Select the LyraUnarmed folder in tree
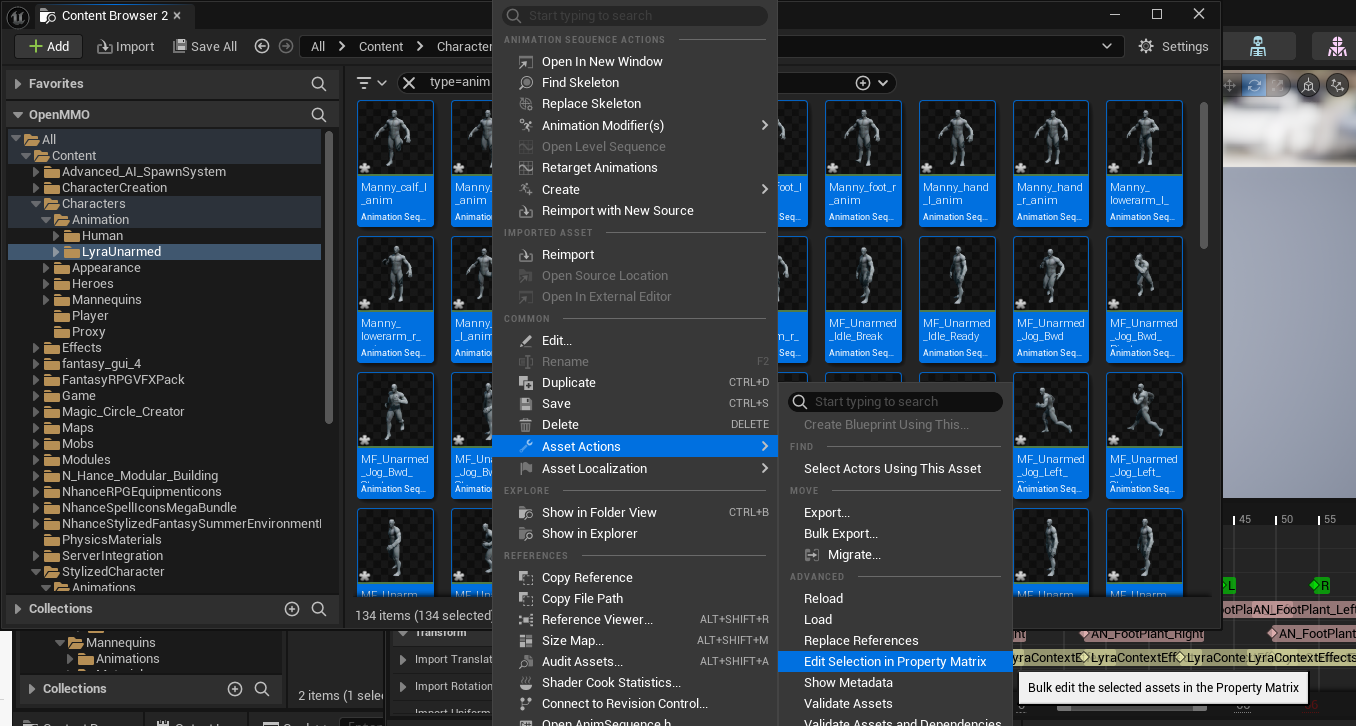 (121, 252)
